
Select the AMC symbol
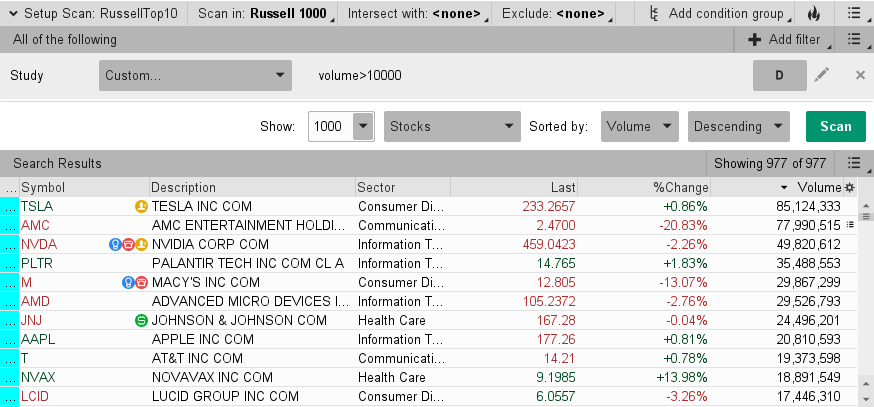[35, 226]
